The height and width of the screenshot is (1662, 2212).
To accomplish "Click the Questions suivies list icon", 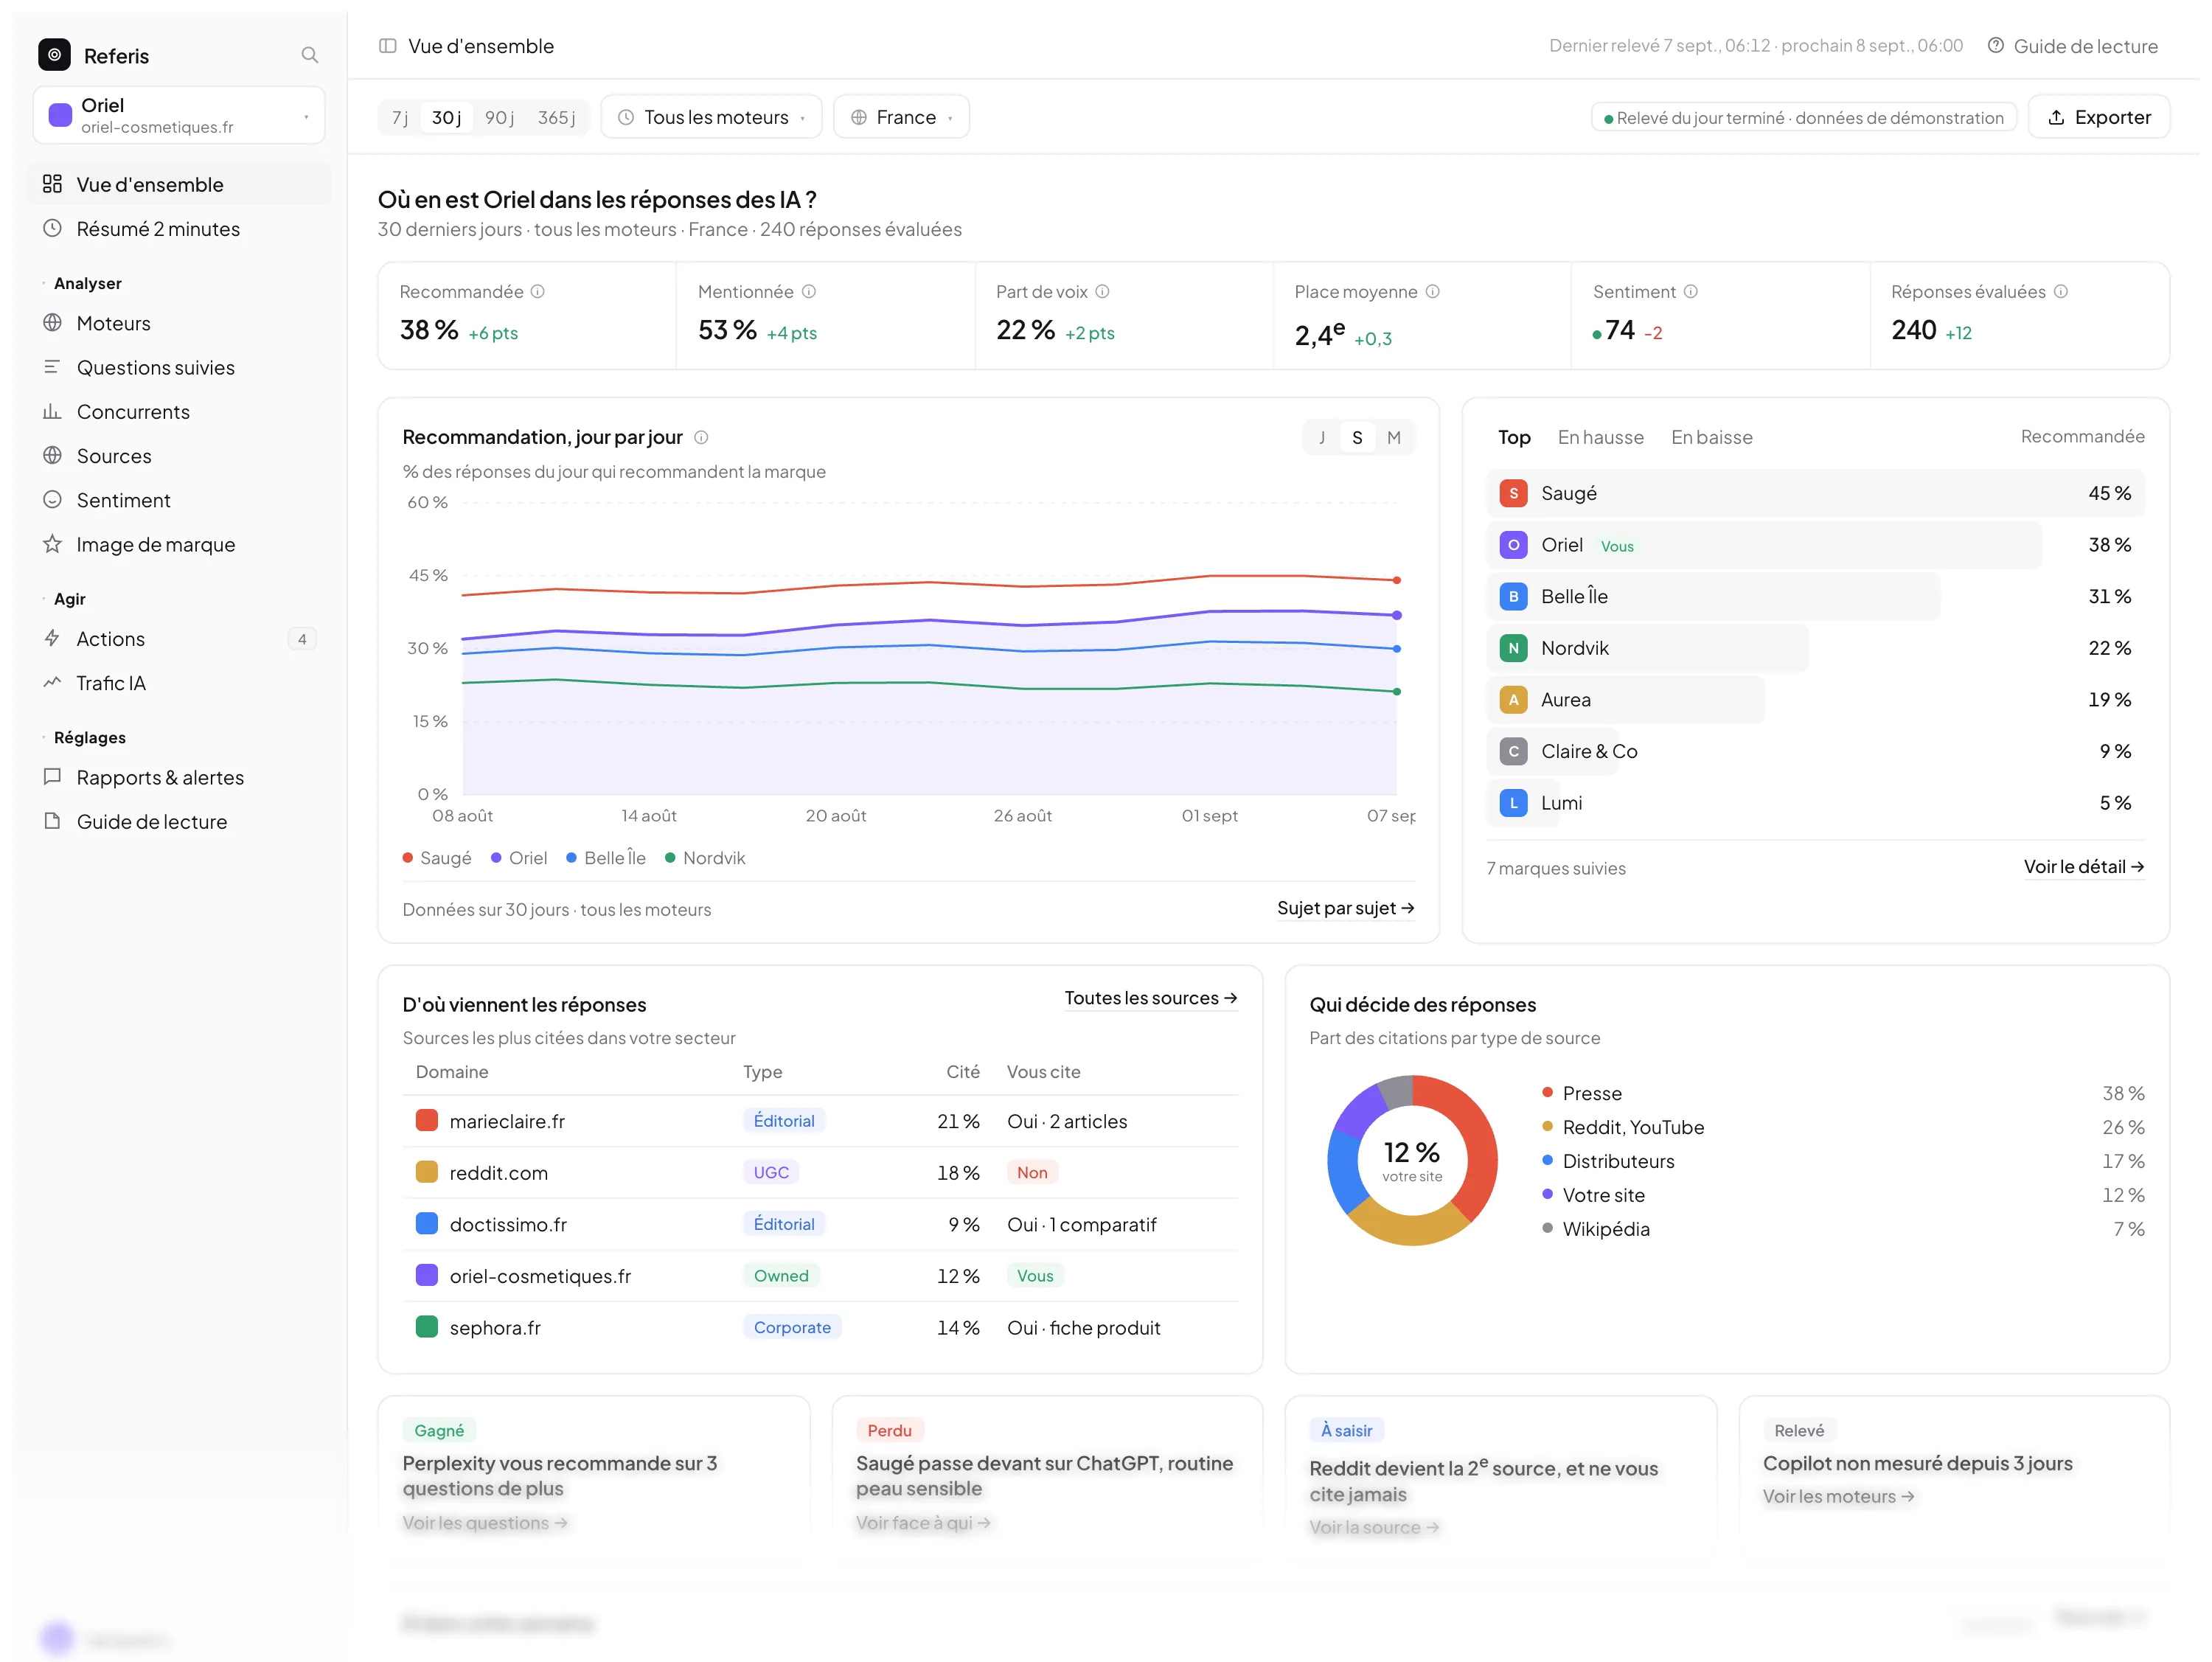I will [52, 367].
